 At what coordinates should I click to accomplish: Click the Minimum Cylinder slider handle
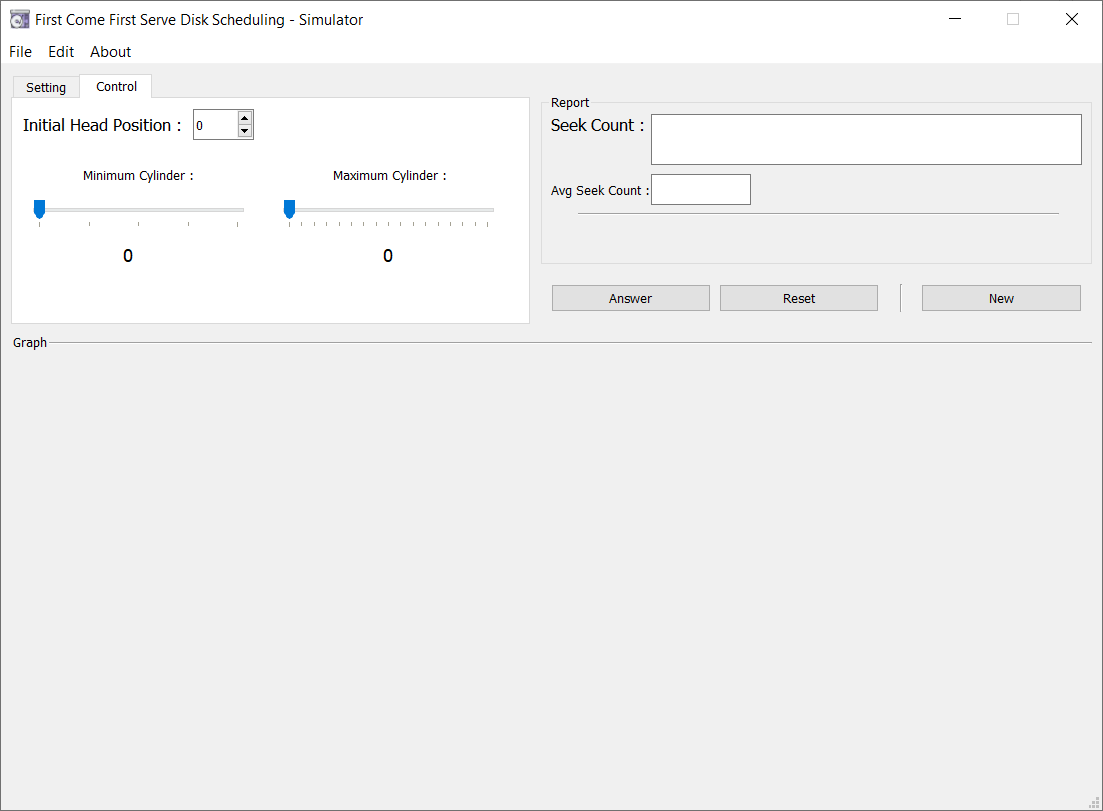39,208
